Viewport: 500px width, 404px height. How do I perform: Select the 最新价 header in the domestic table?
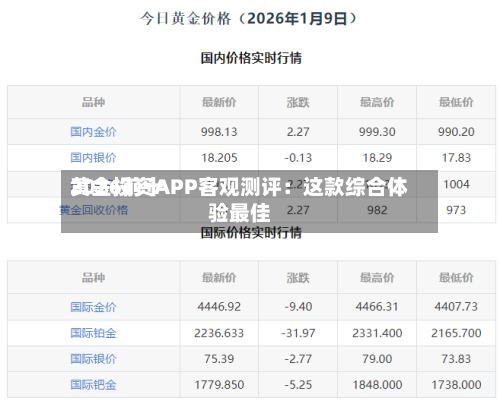pyautogui.click(x=219, y=102)
